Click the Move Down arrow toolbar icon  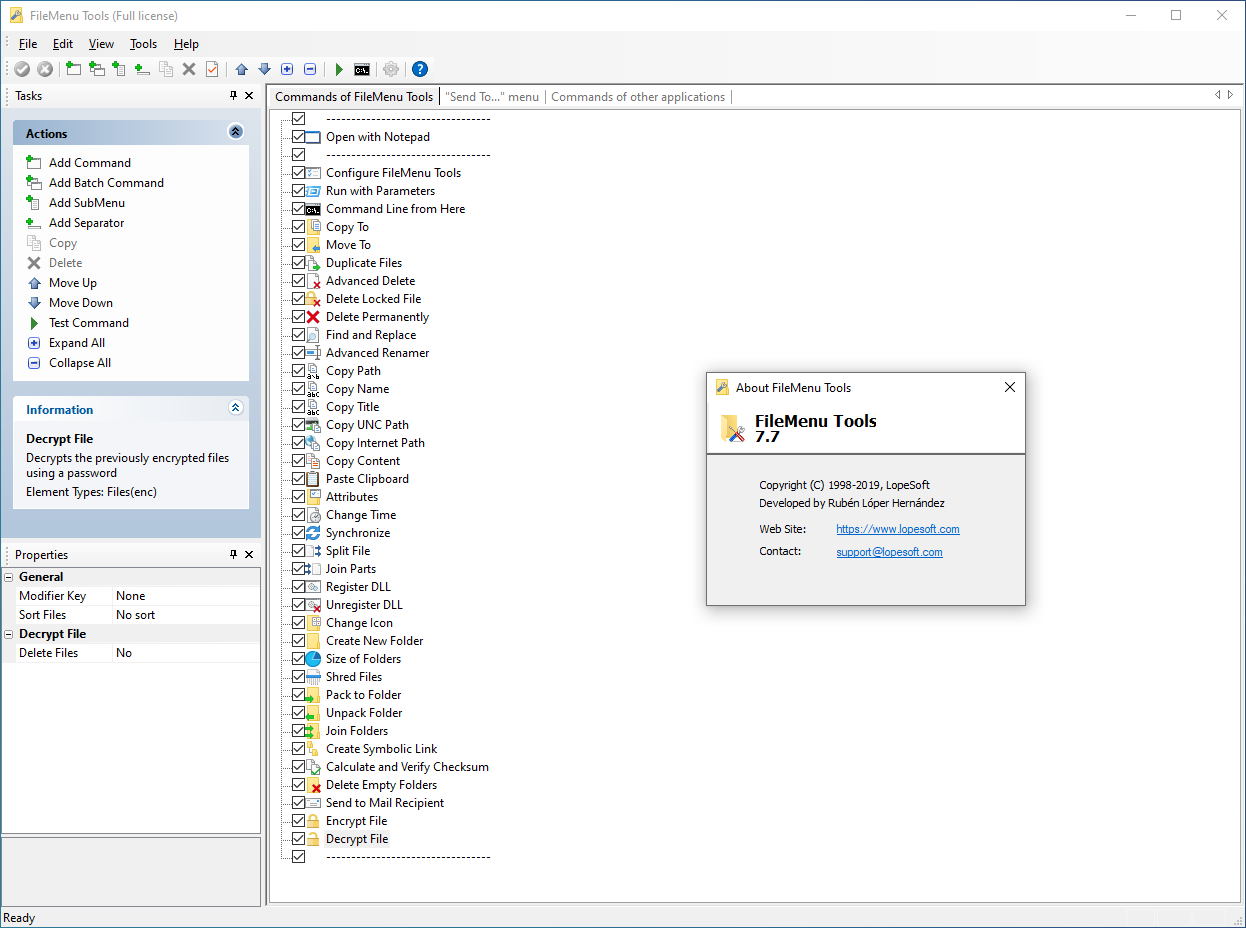tap(264, 69)
